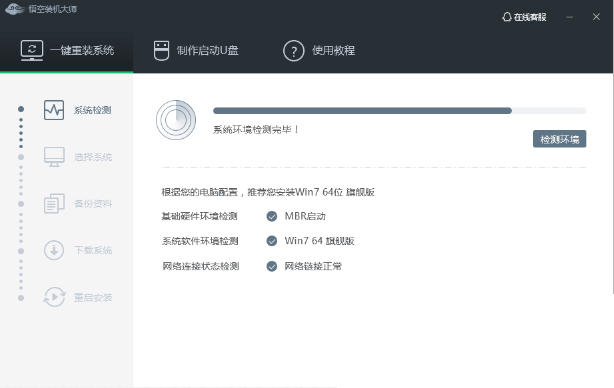
Task: Click the checkmark beside 网络链接正常
Action: pos(272,266)
